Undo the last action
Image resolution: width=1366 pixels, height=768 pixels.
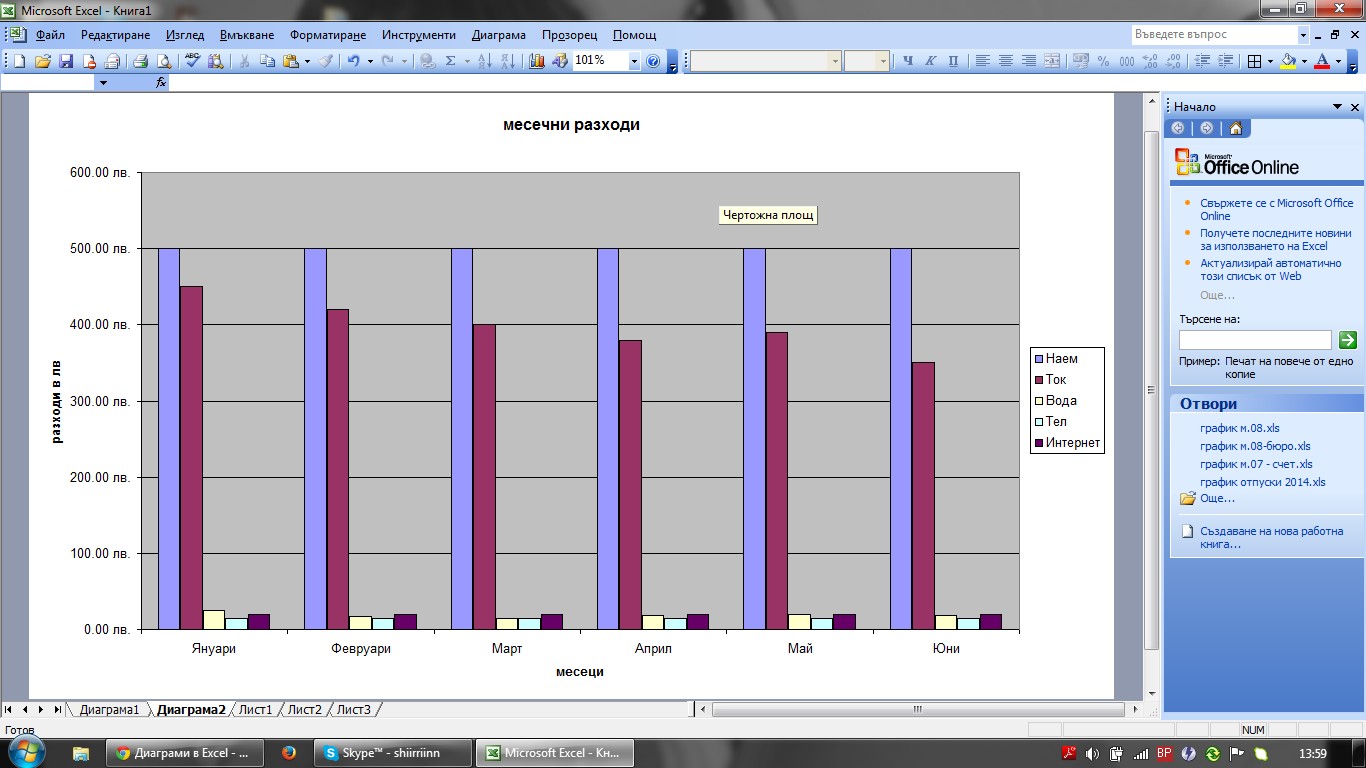click(353, 61)
